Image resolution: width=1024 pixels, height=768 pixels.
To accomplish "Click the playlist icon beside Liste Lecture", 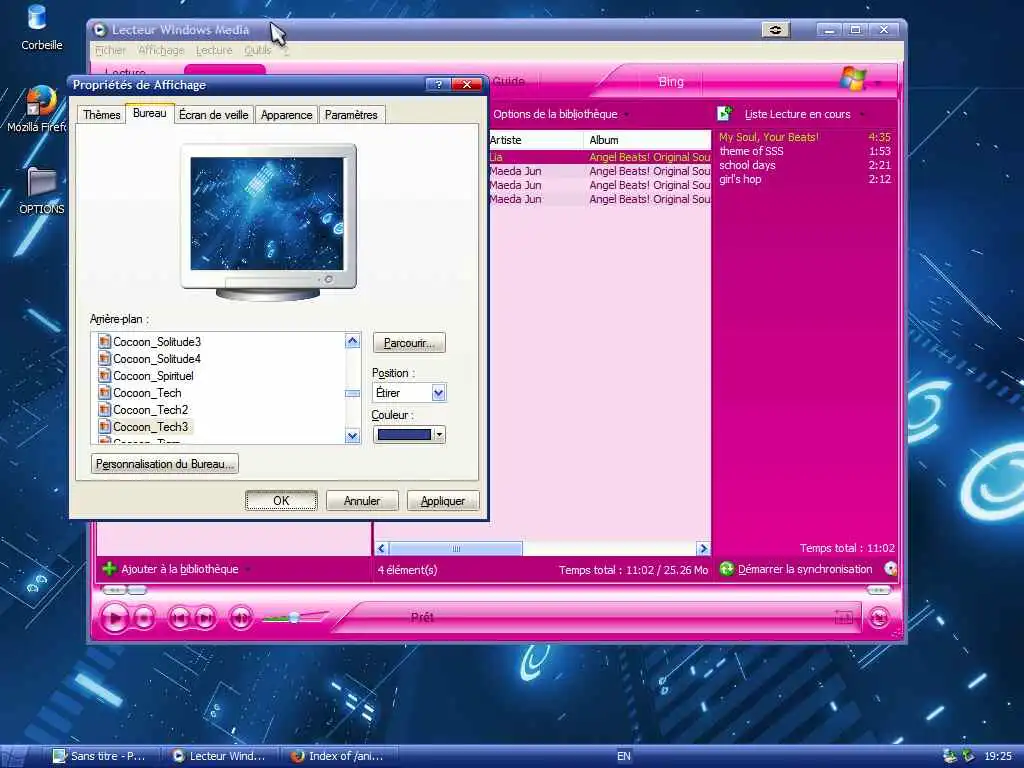I will click(725, 114).
